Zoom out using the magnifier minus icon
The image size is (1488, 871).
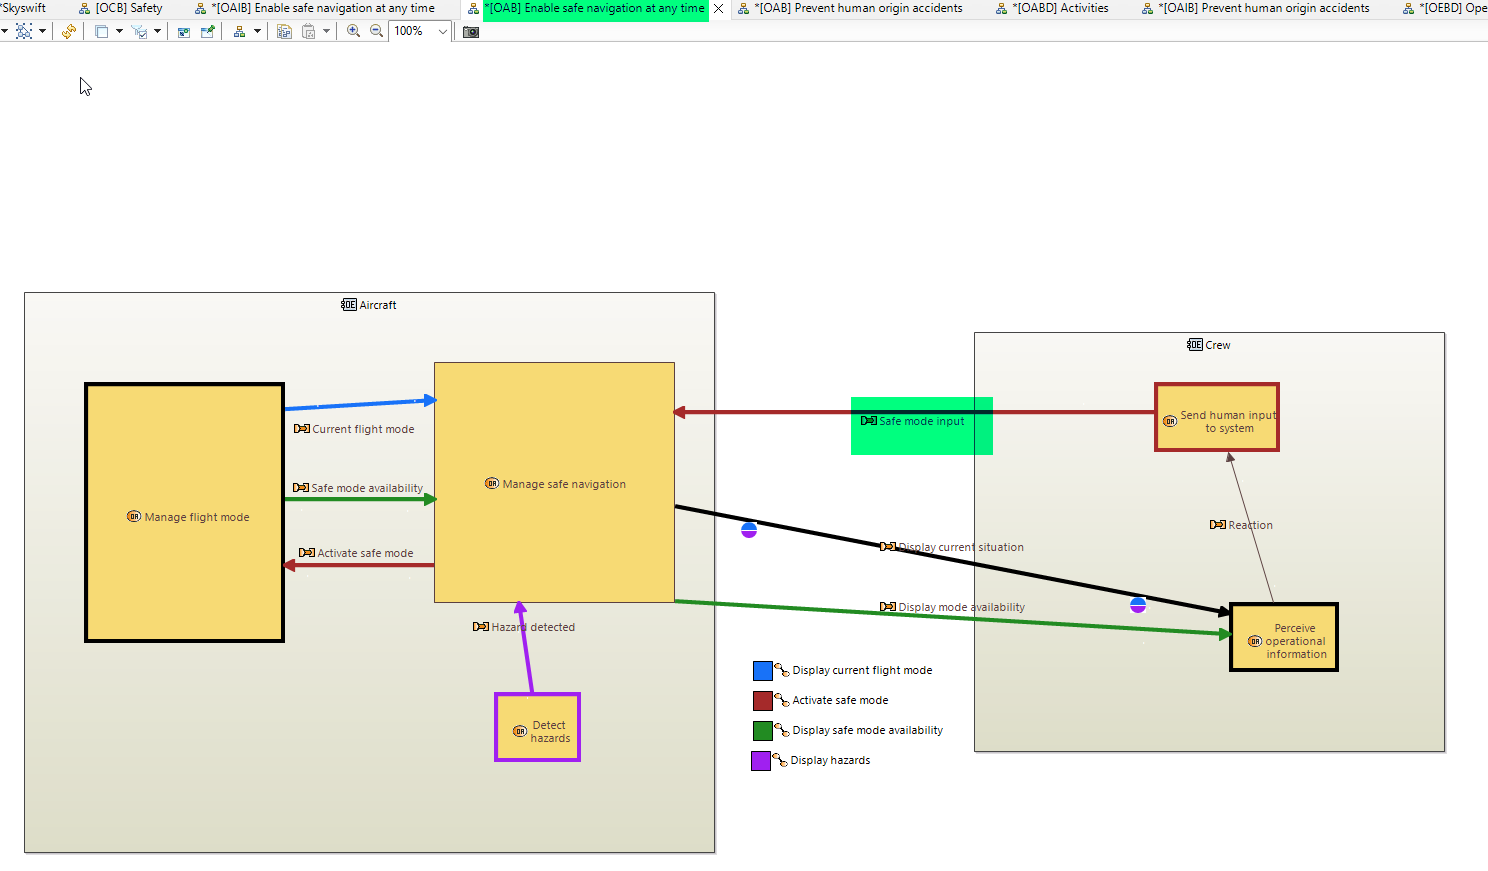click(376, 32)
